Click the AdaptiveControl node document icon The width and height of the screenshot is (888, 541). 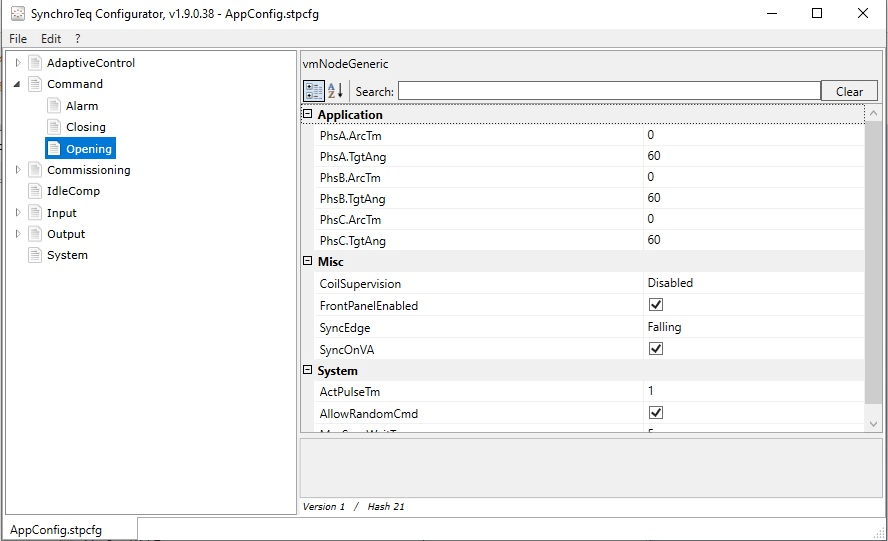pyautogui.click(x=35, y=63)
